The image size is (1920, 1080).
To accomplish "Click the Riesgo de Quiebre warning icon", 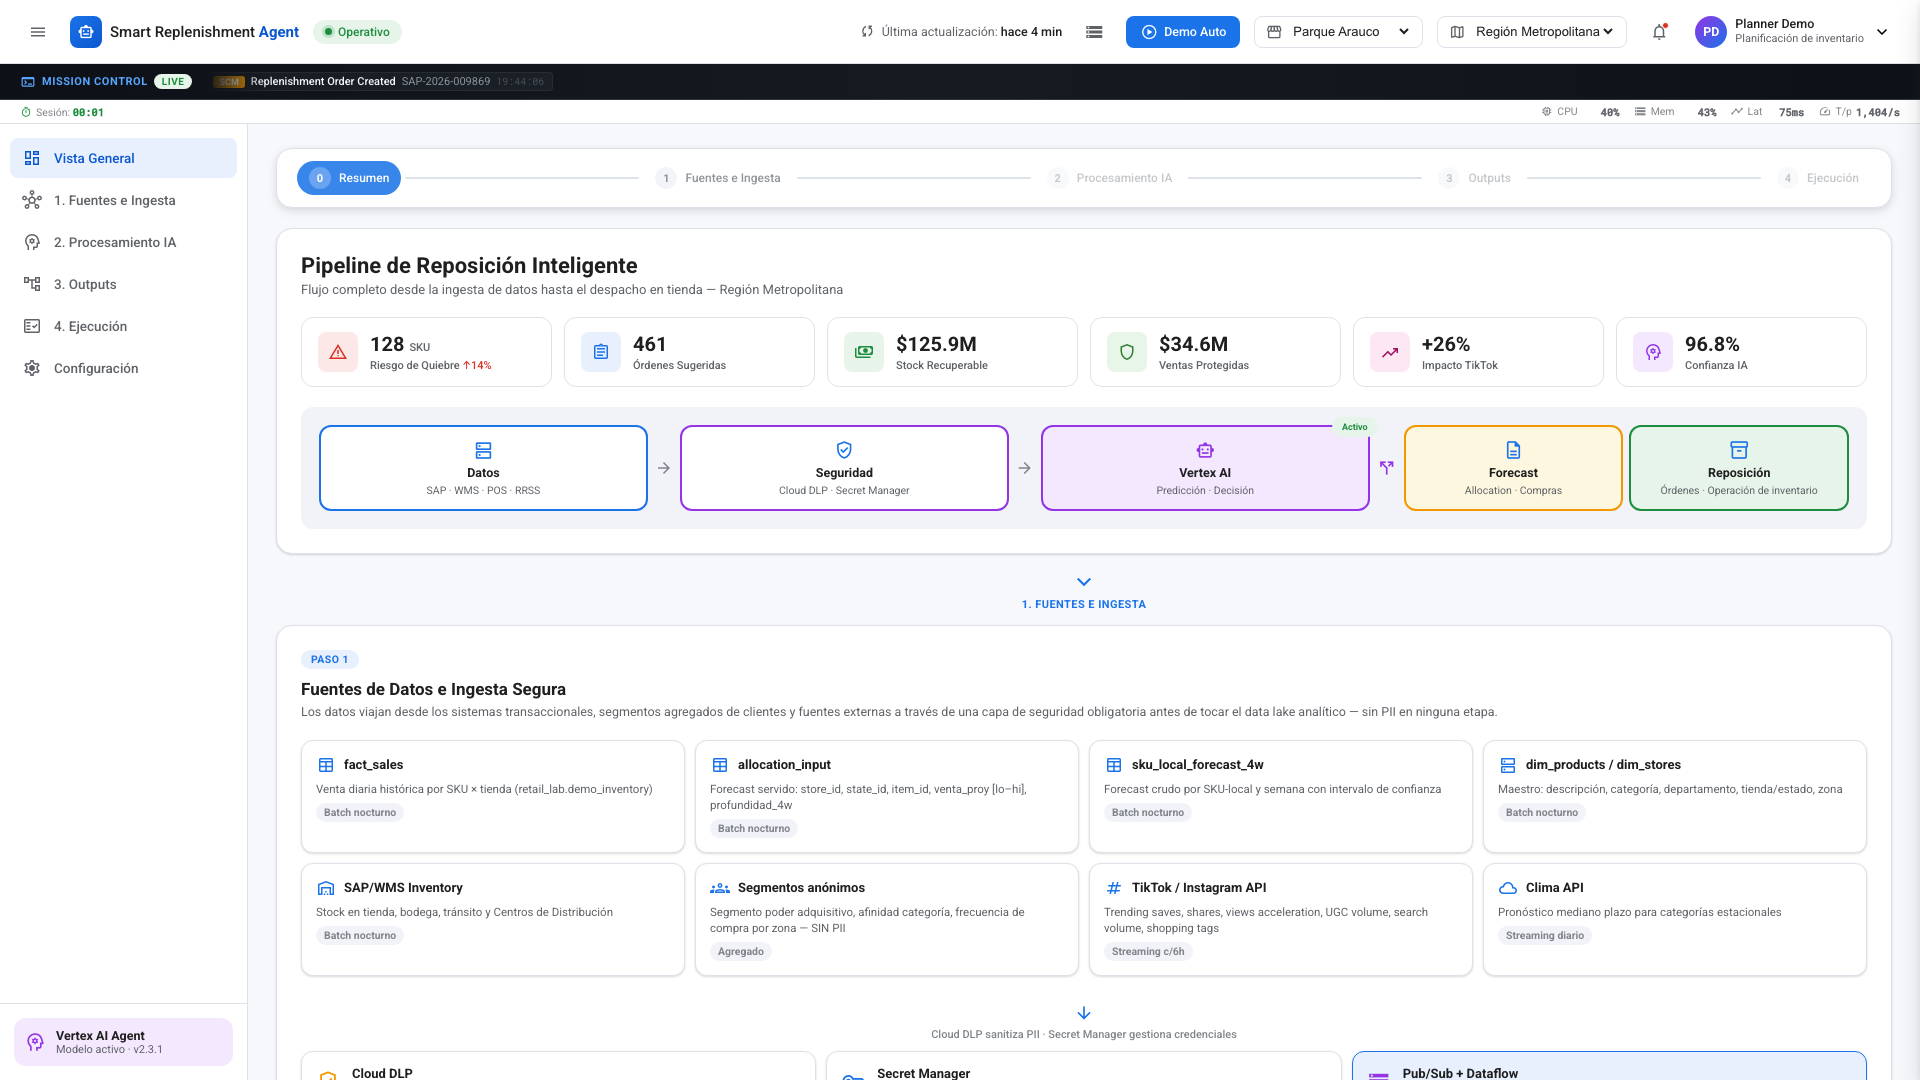I will [338, 352].
